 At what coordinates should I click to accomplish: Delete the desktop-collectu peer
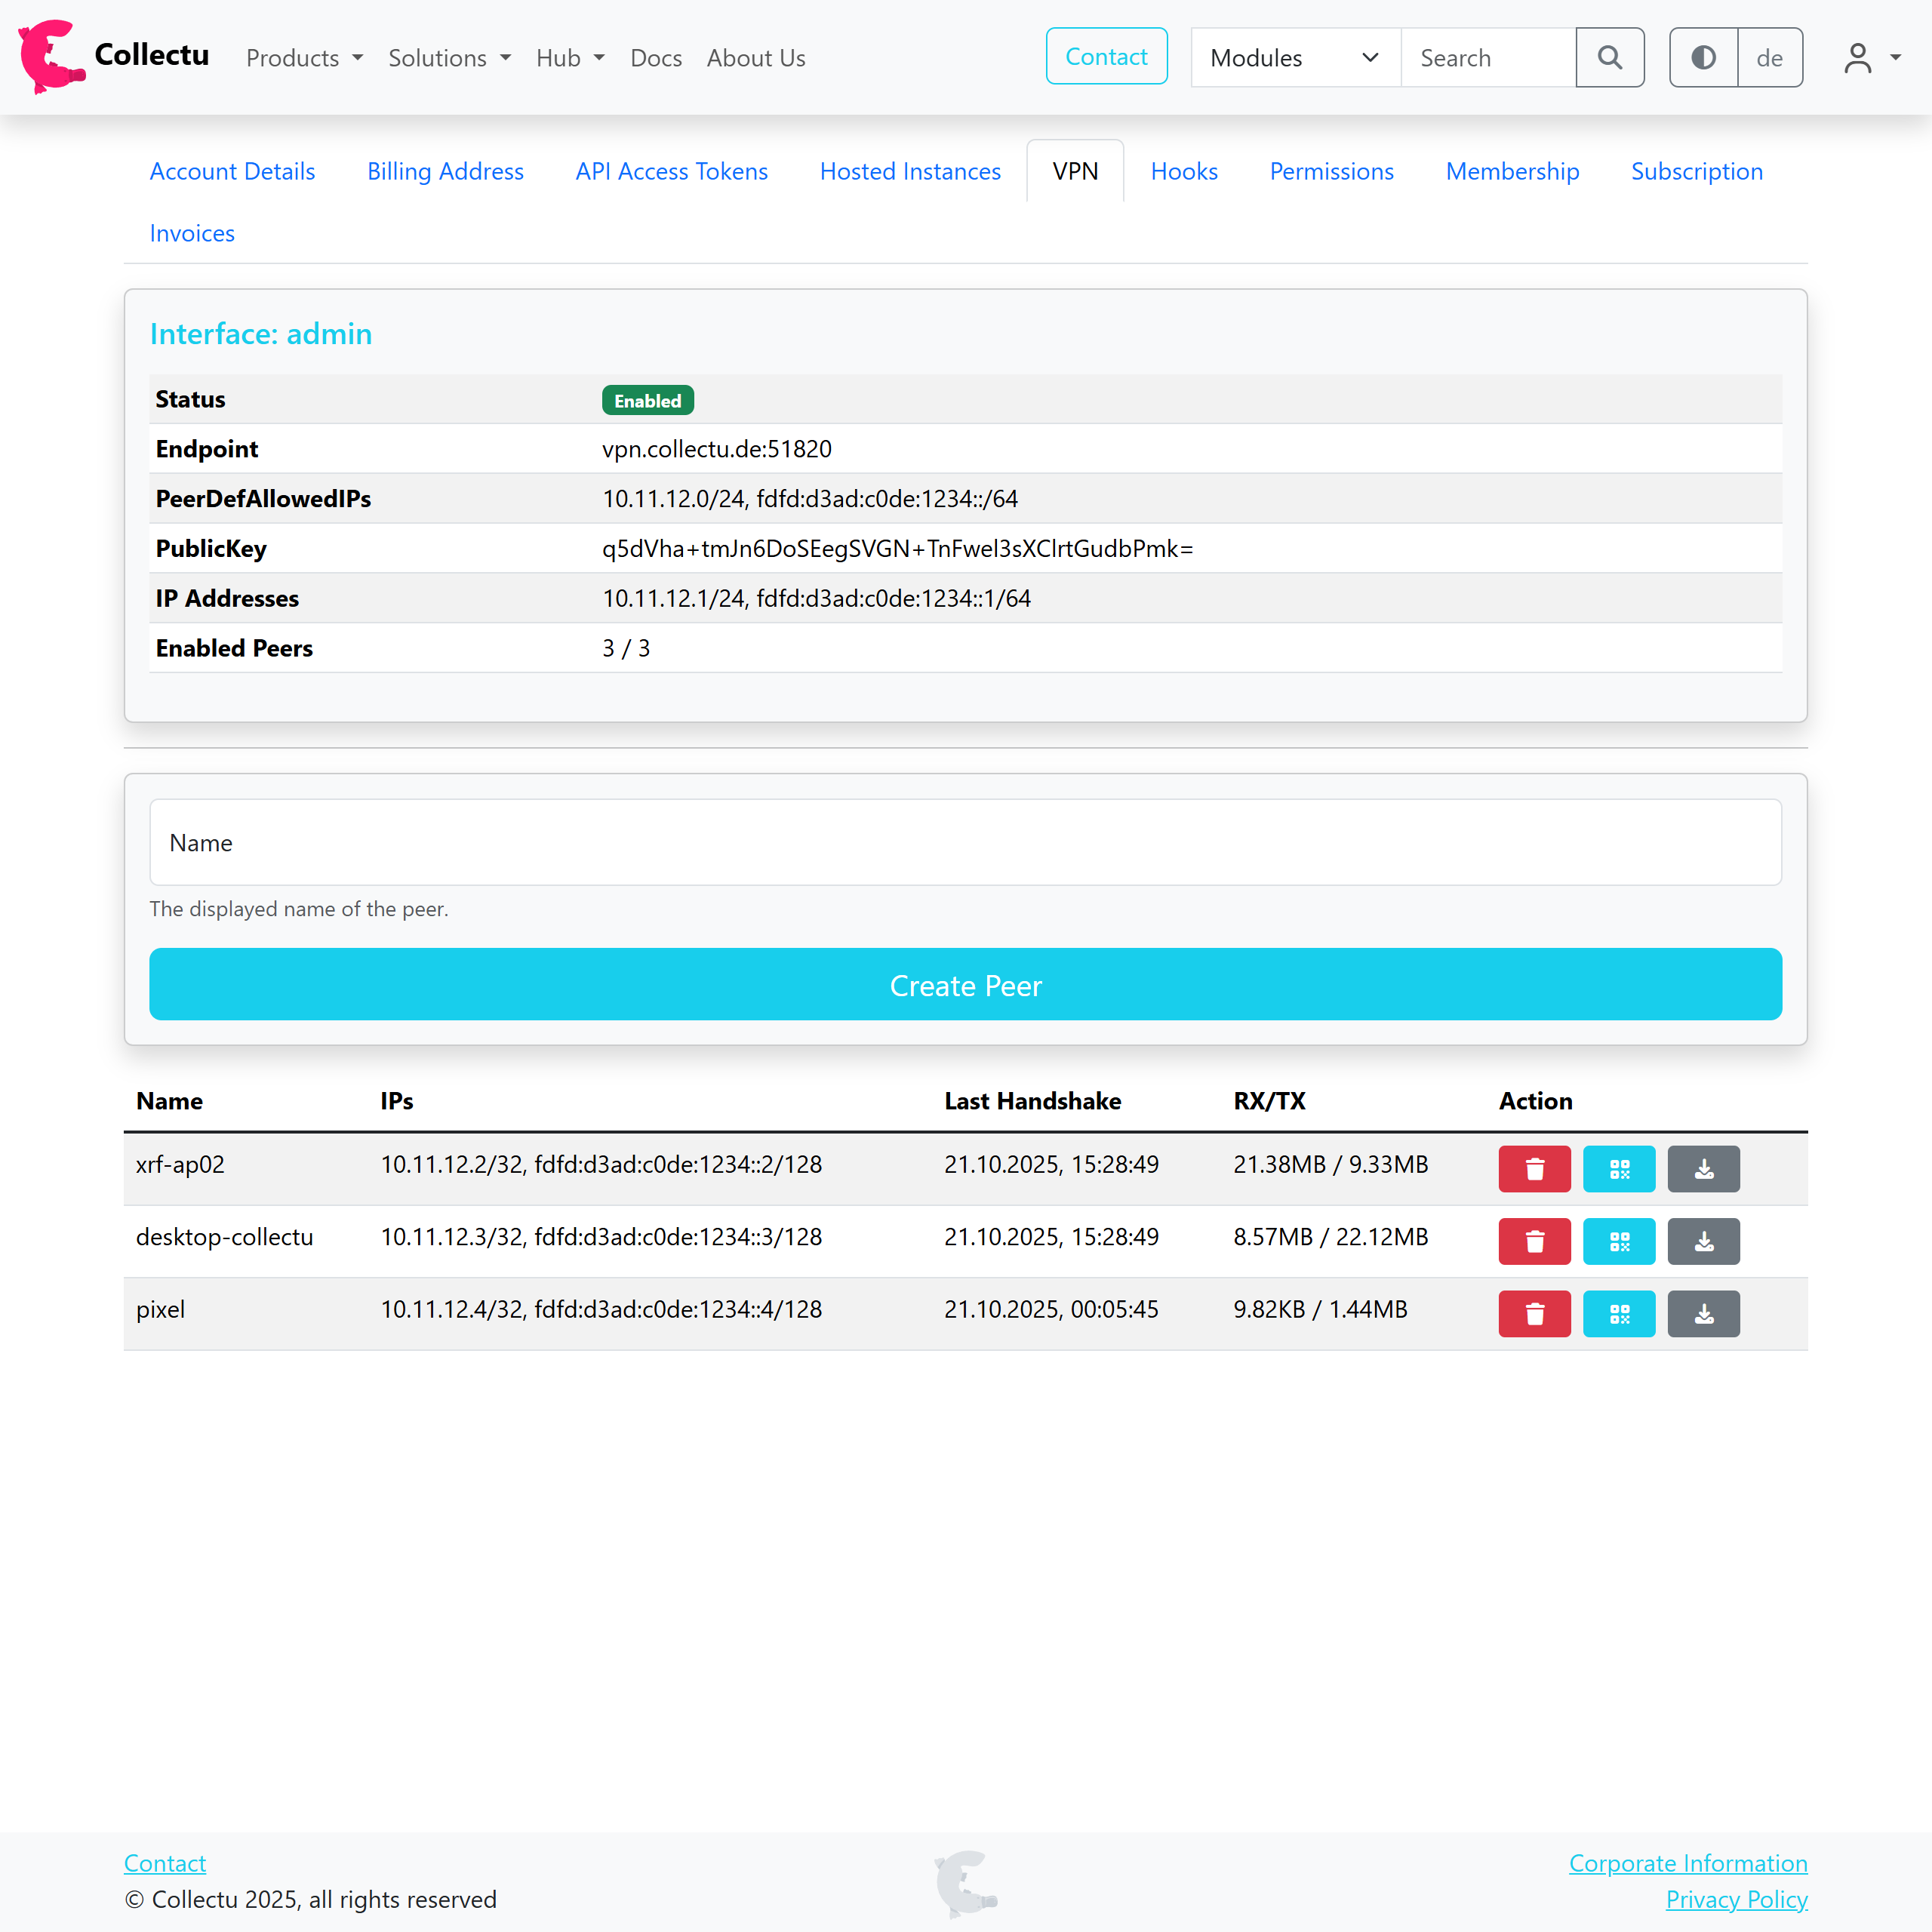coord(1534,1241)
